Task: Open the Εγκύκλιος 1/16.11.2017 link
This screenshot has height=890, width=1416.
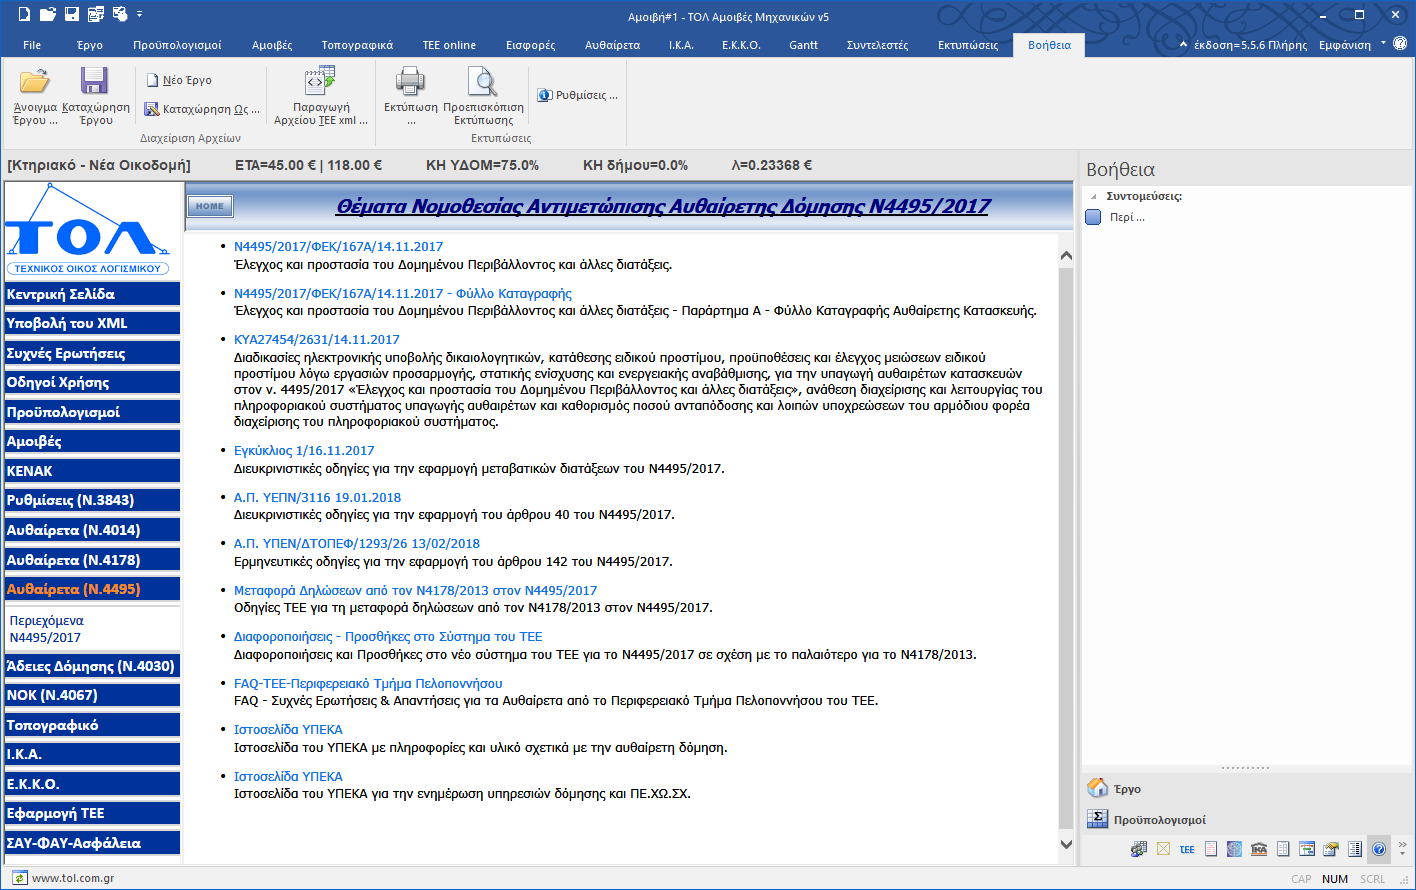Action: 304,451
